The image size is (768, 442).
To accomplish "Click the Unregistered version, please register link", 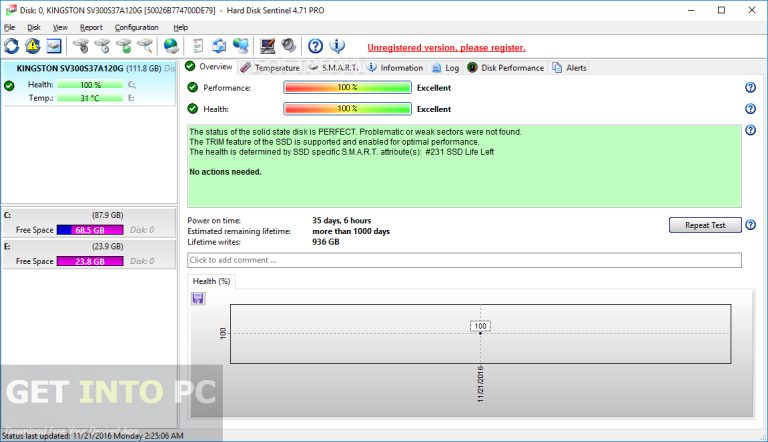I will coord(446,48).
